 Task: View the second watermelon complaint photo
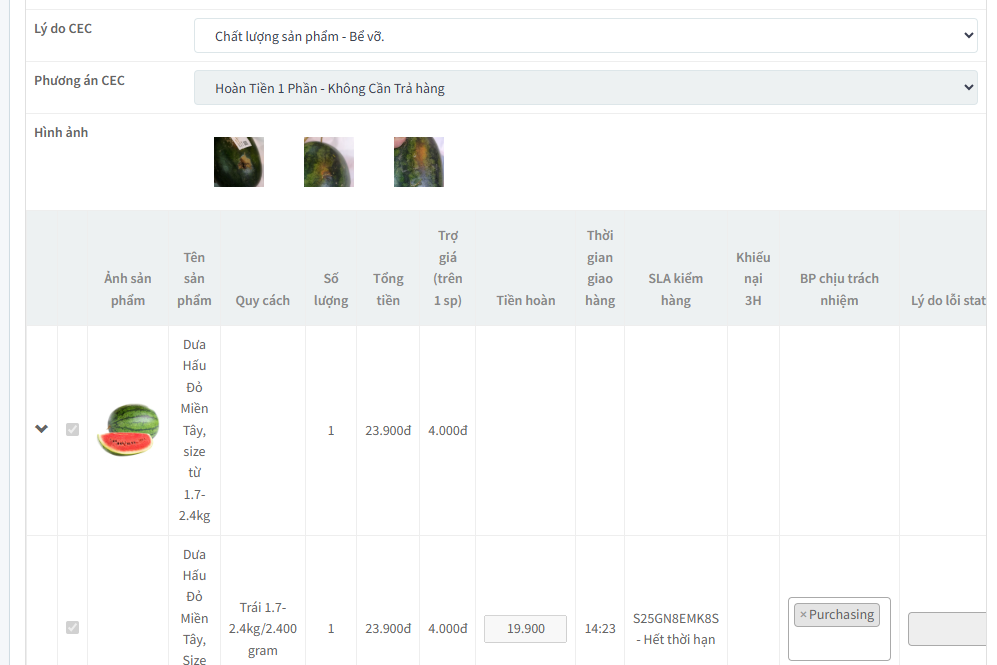point(329,161)
